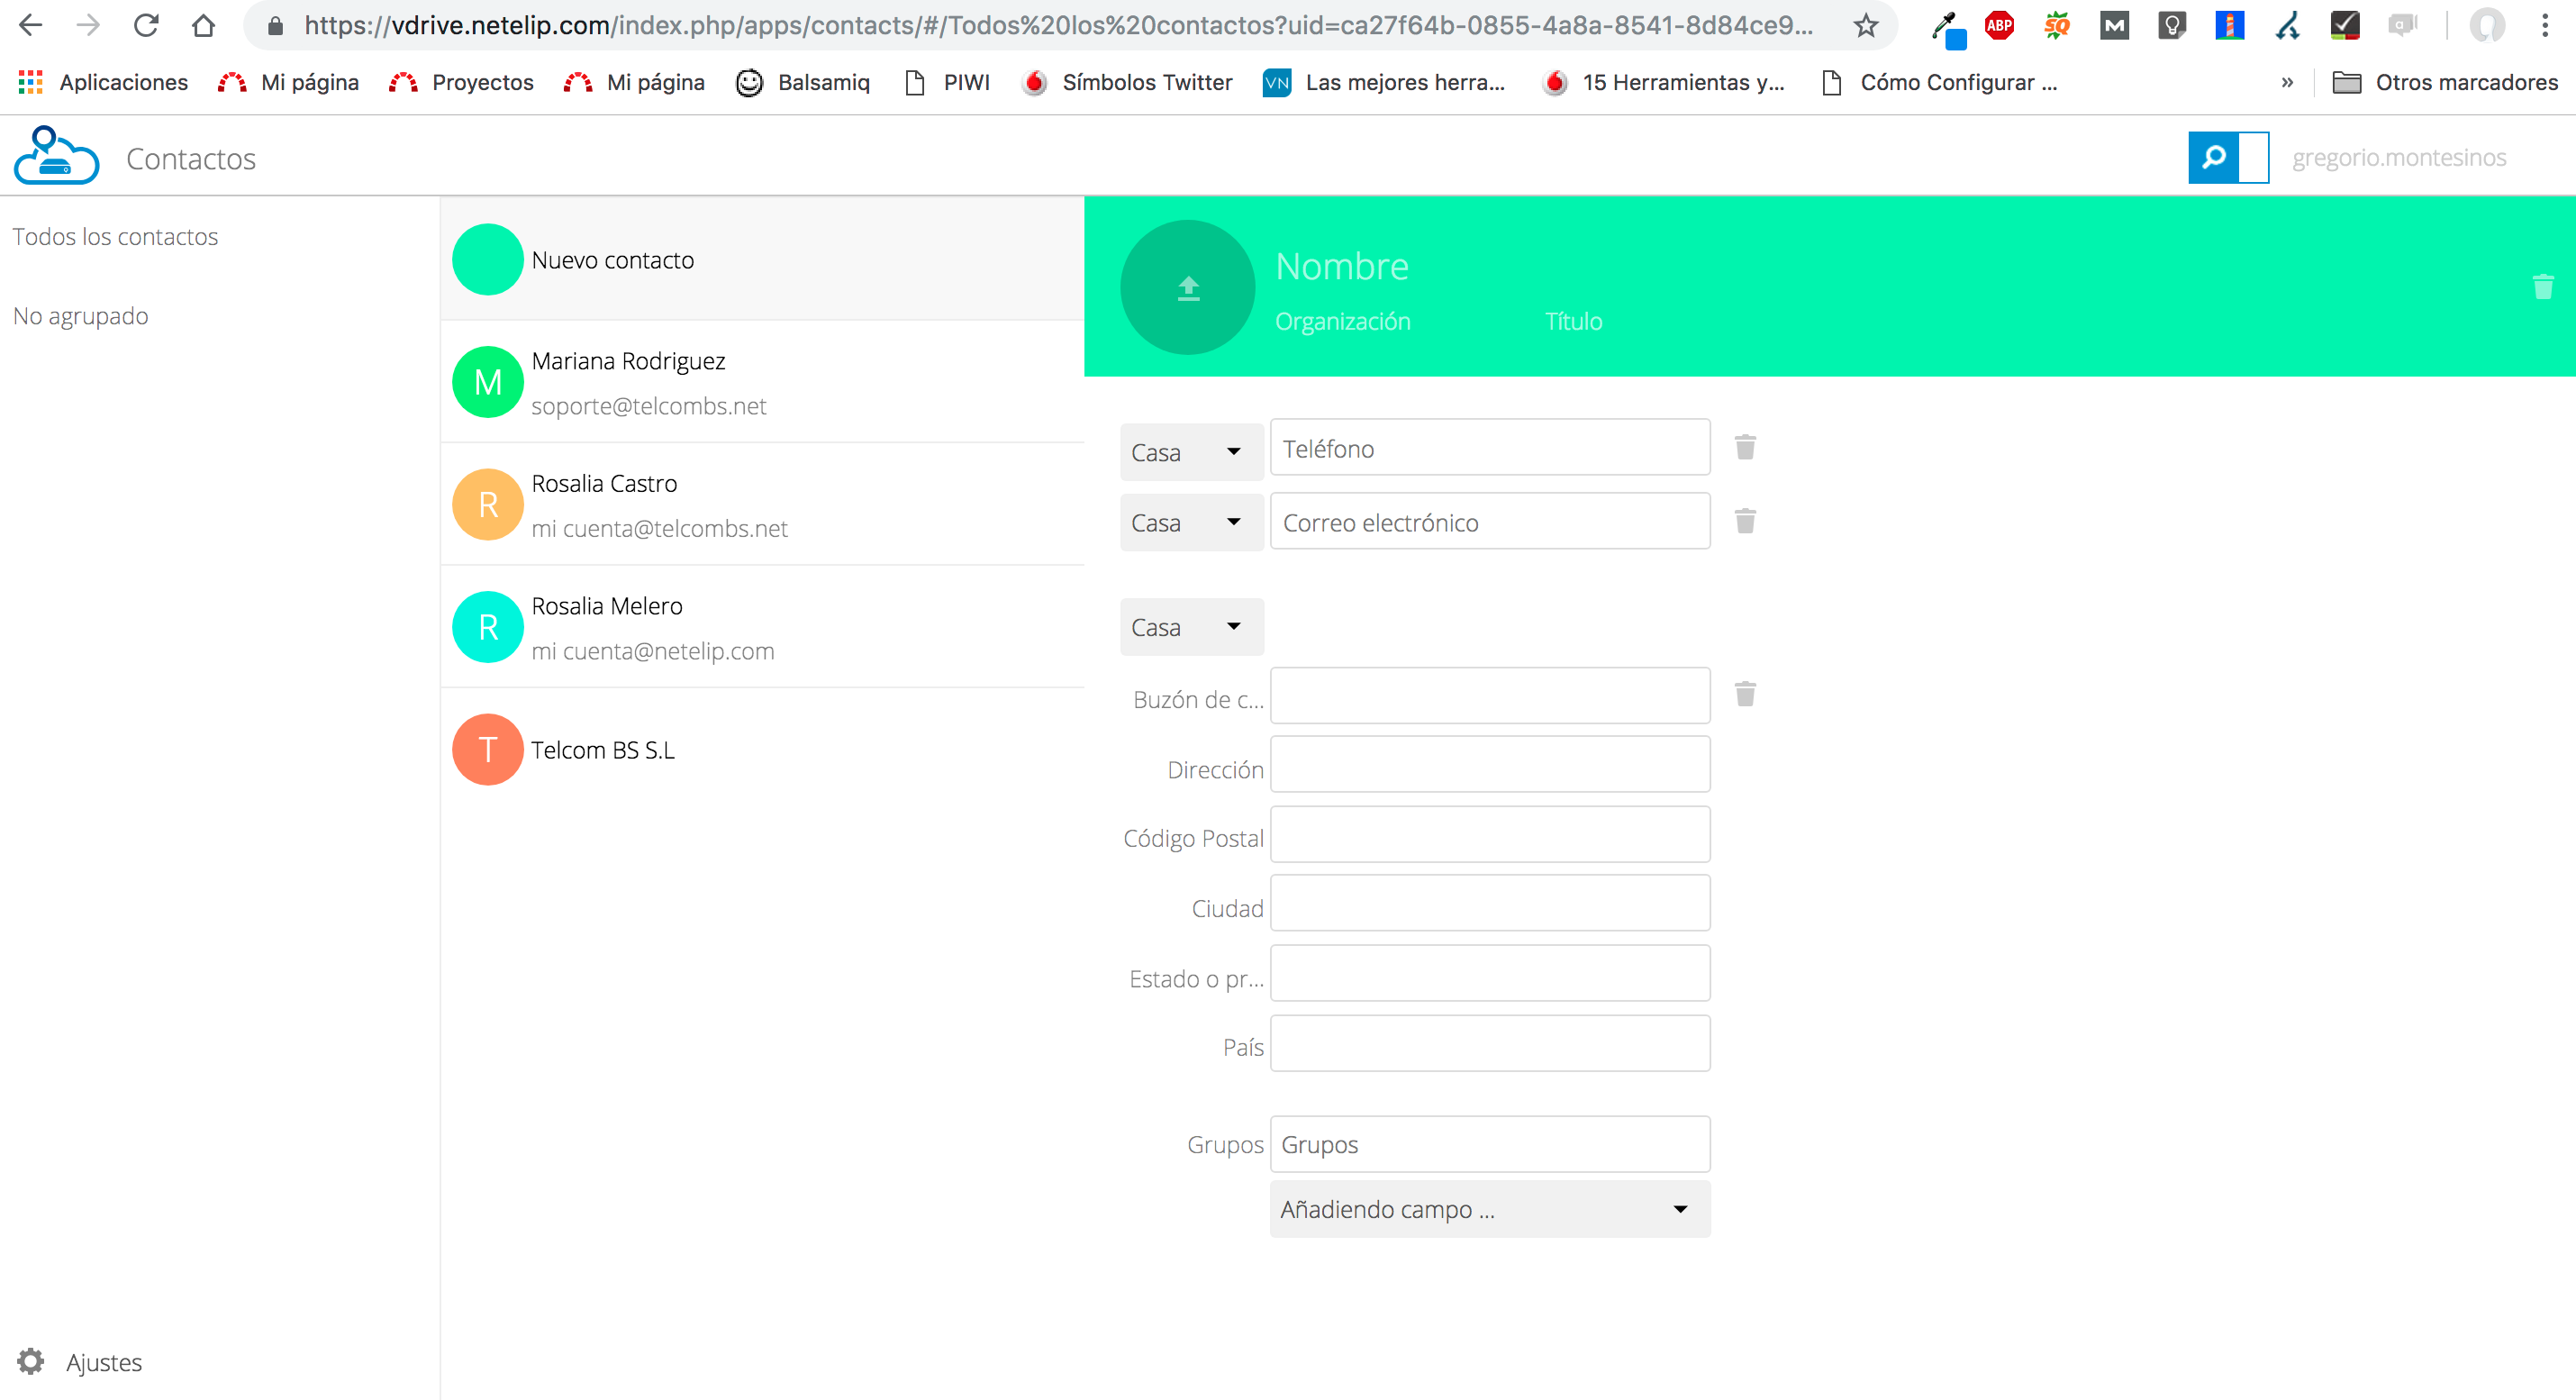
Task: Open PIWI bookmark
Action: click(947, 82)
